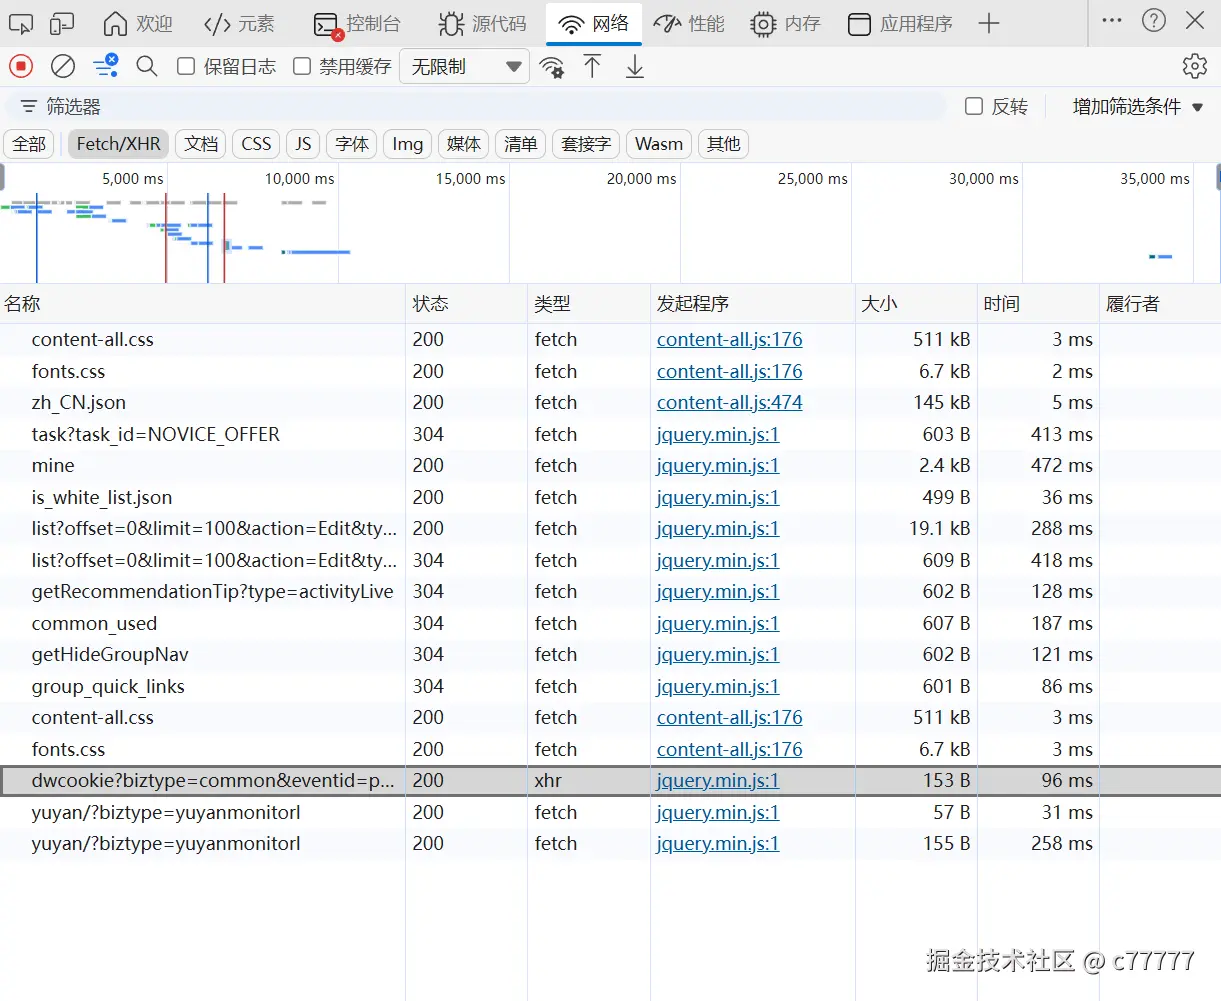The width and height of the screenshot is (1221, 1001).
Task: Open the 无限制 throttling dropdown
Action: coord(465,67)
